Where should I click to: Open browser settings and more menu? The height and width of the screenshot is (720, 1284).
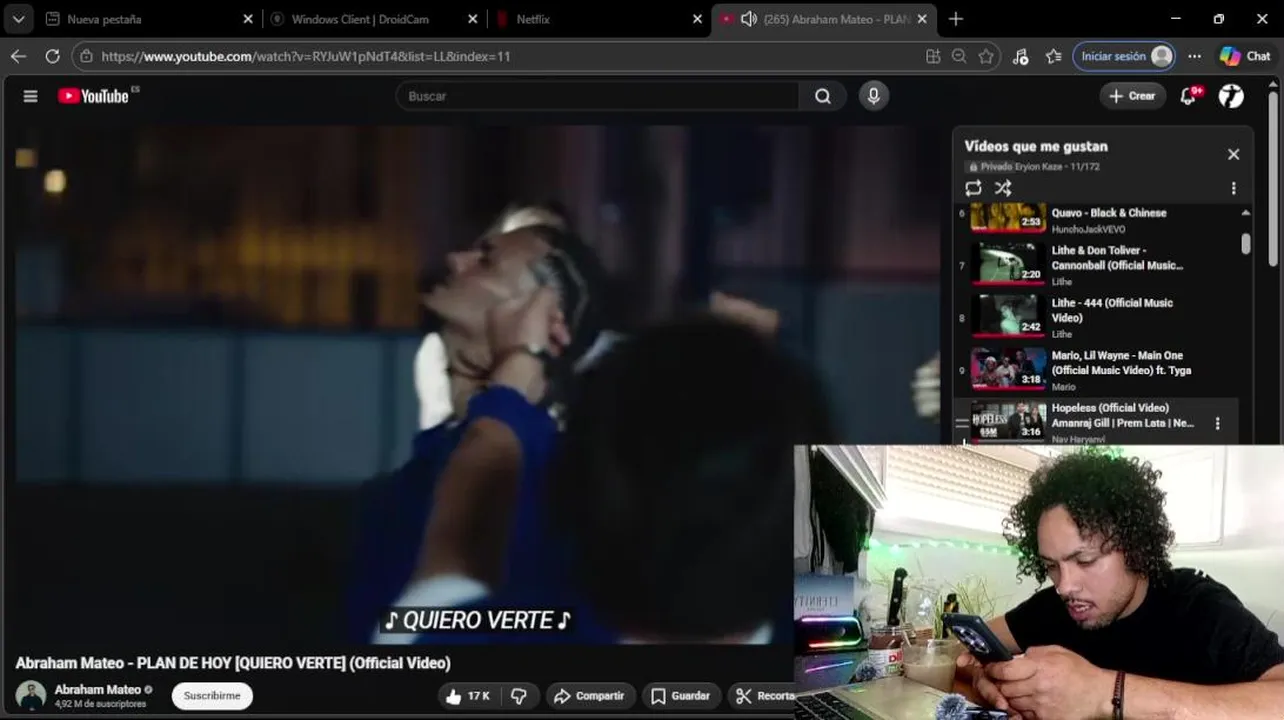pyautogui.click(x=1194, y=56)
